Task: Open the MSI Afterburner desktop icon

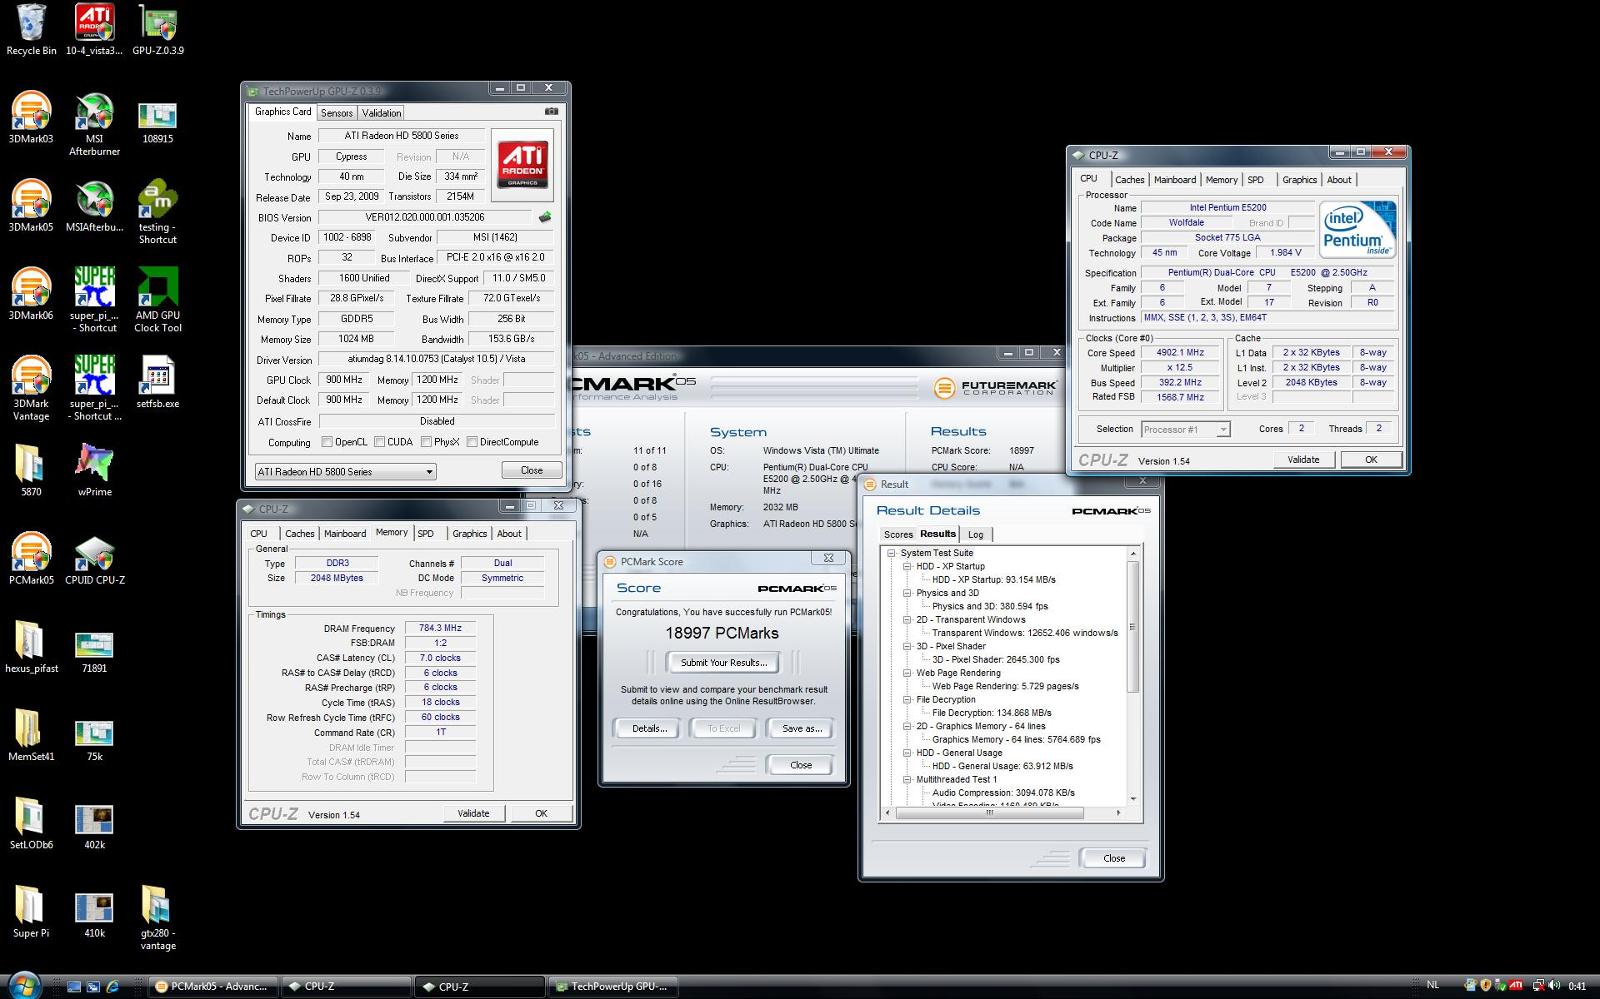Action: 94,124
